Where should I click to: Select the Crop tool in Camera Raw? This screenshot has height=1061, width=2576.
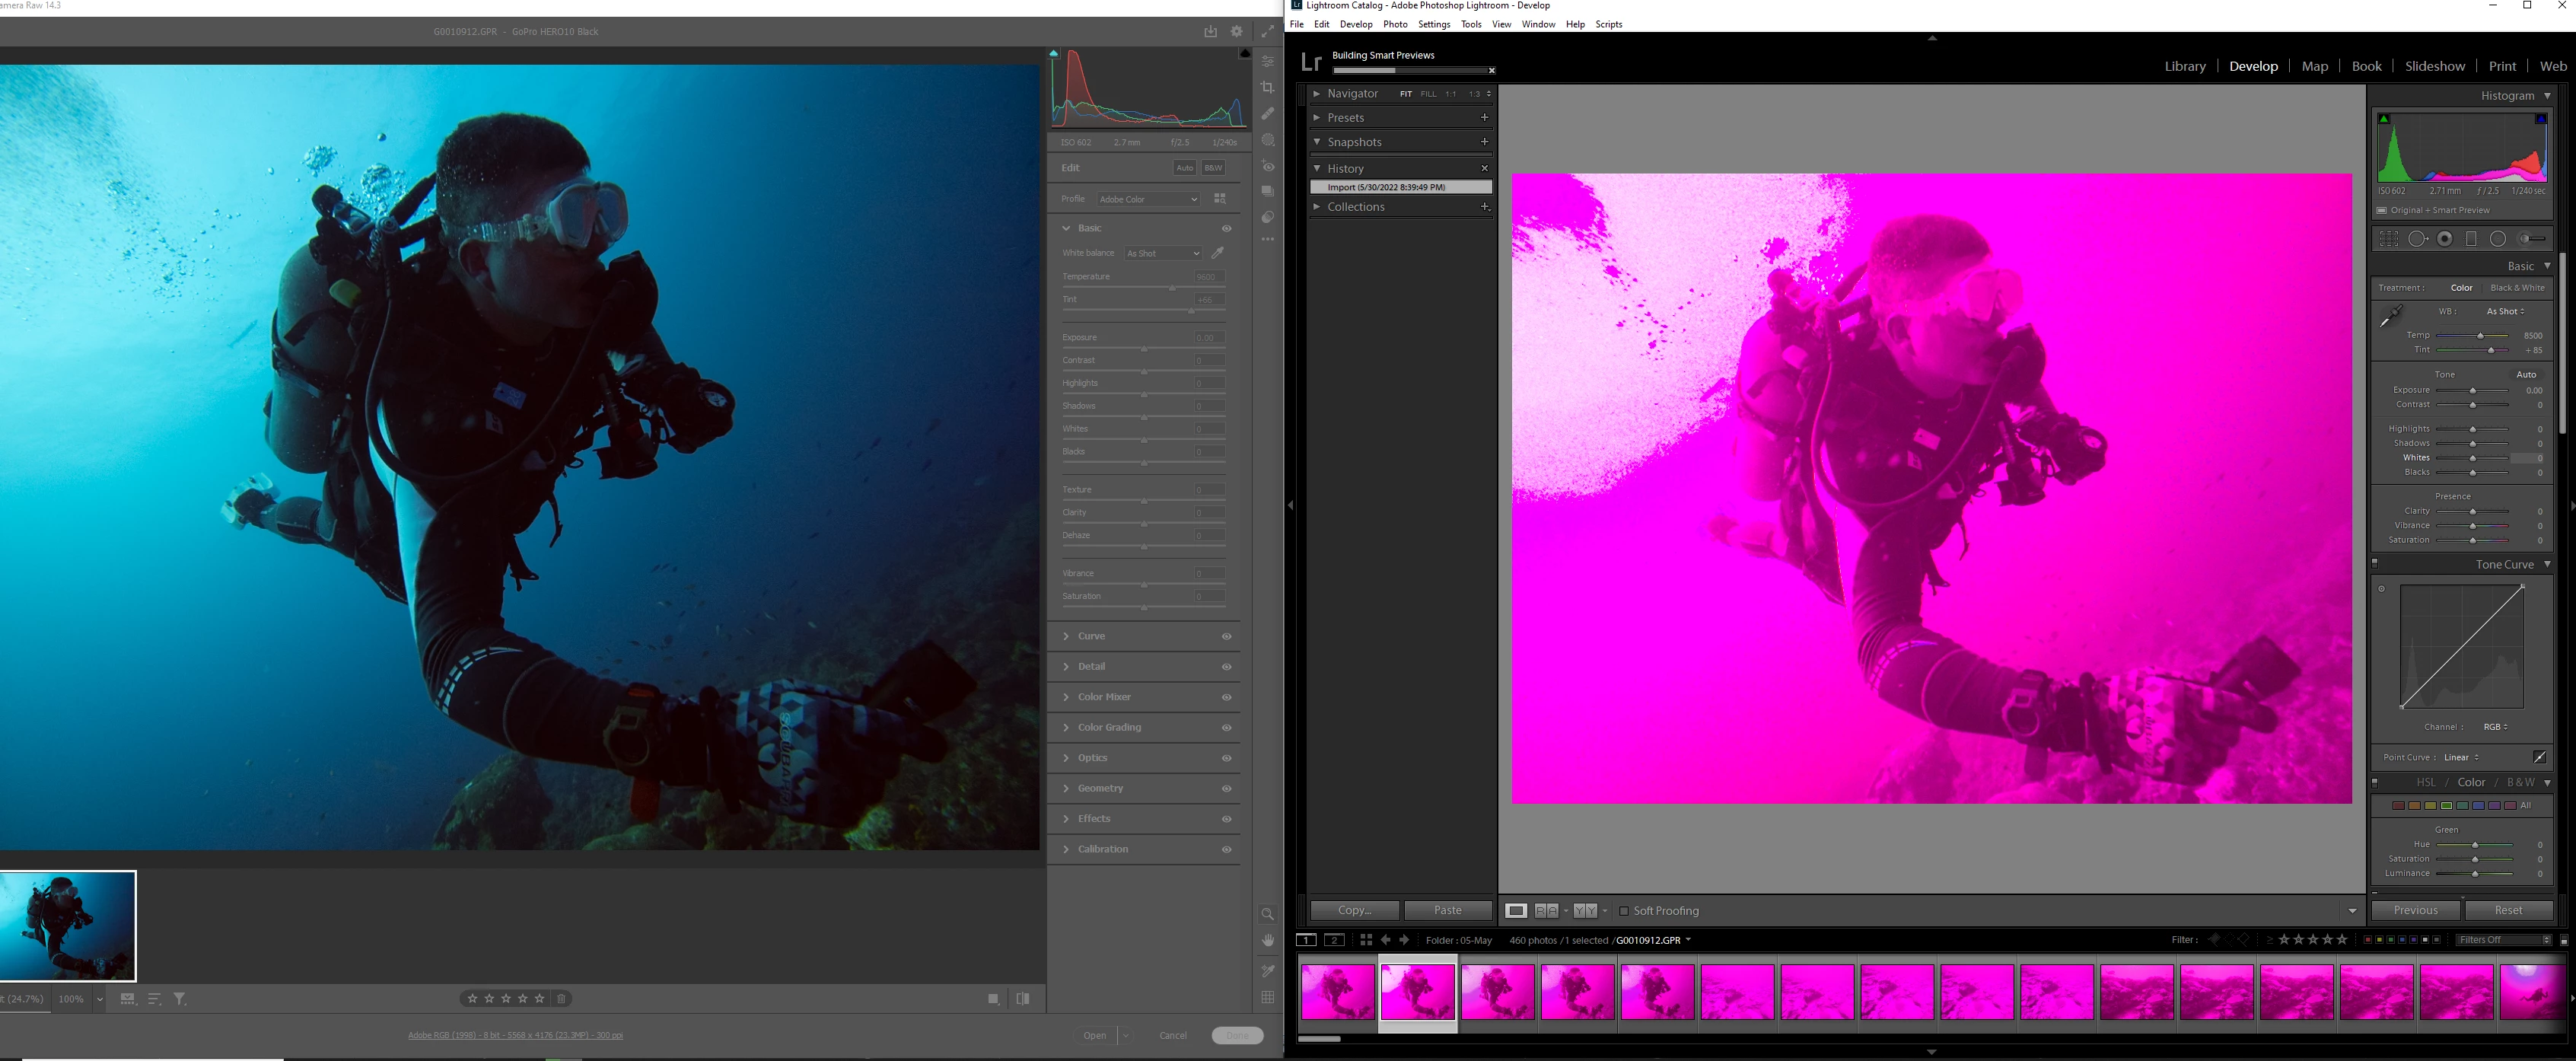(1267, 88)
